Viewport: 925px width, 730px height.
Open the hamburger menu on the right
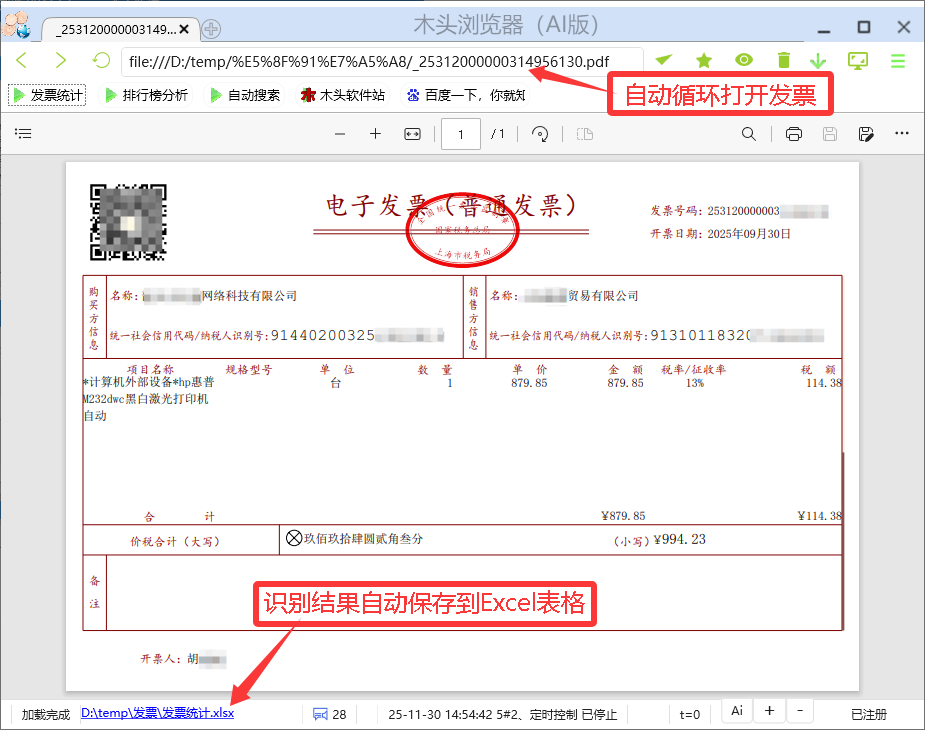[899, 60]
